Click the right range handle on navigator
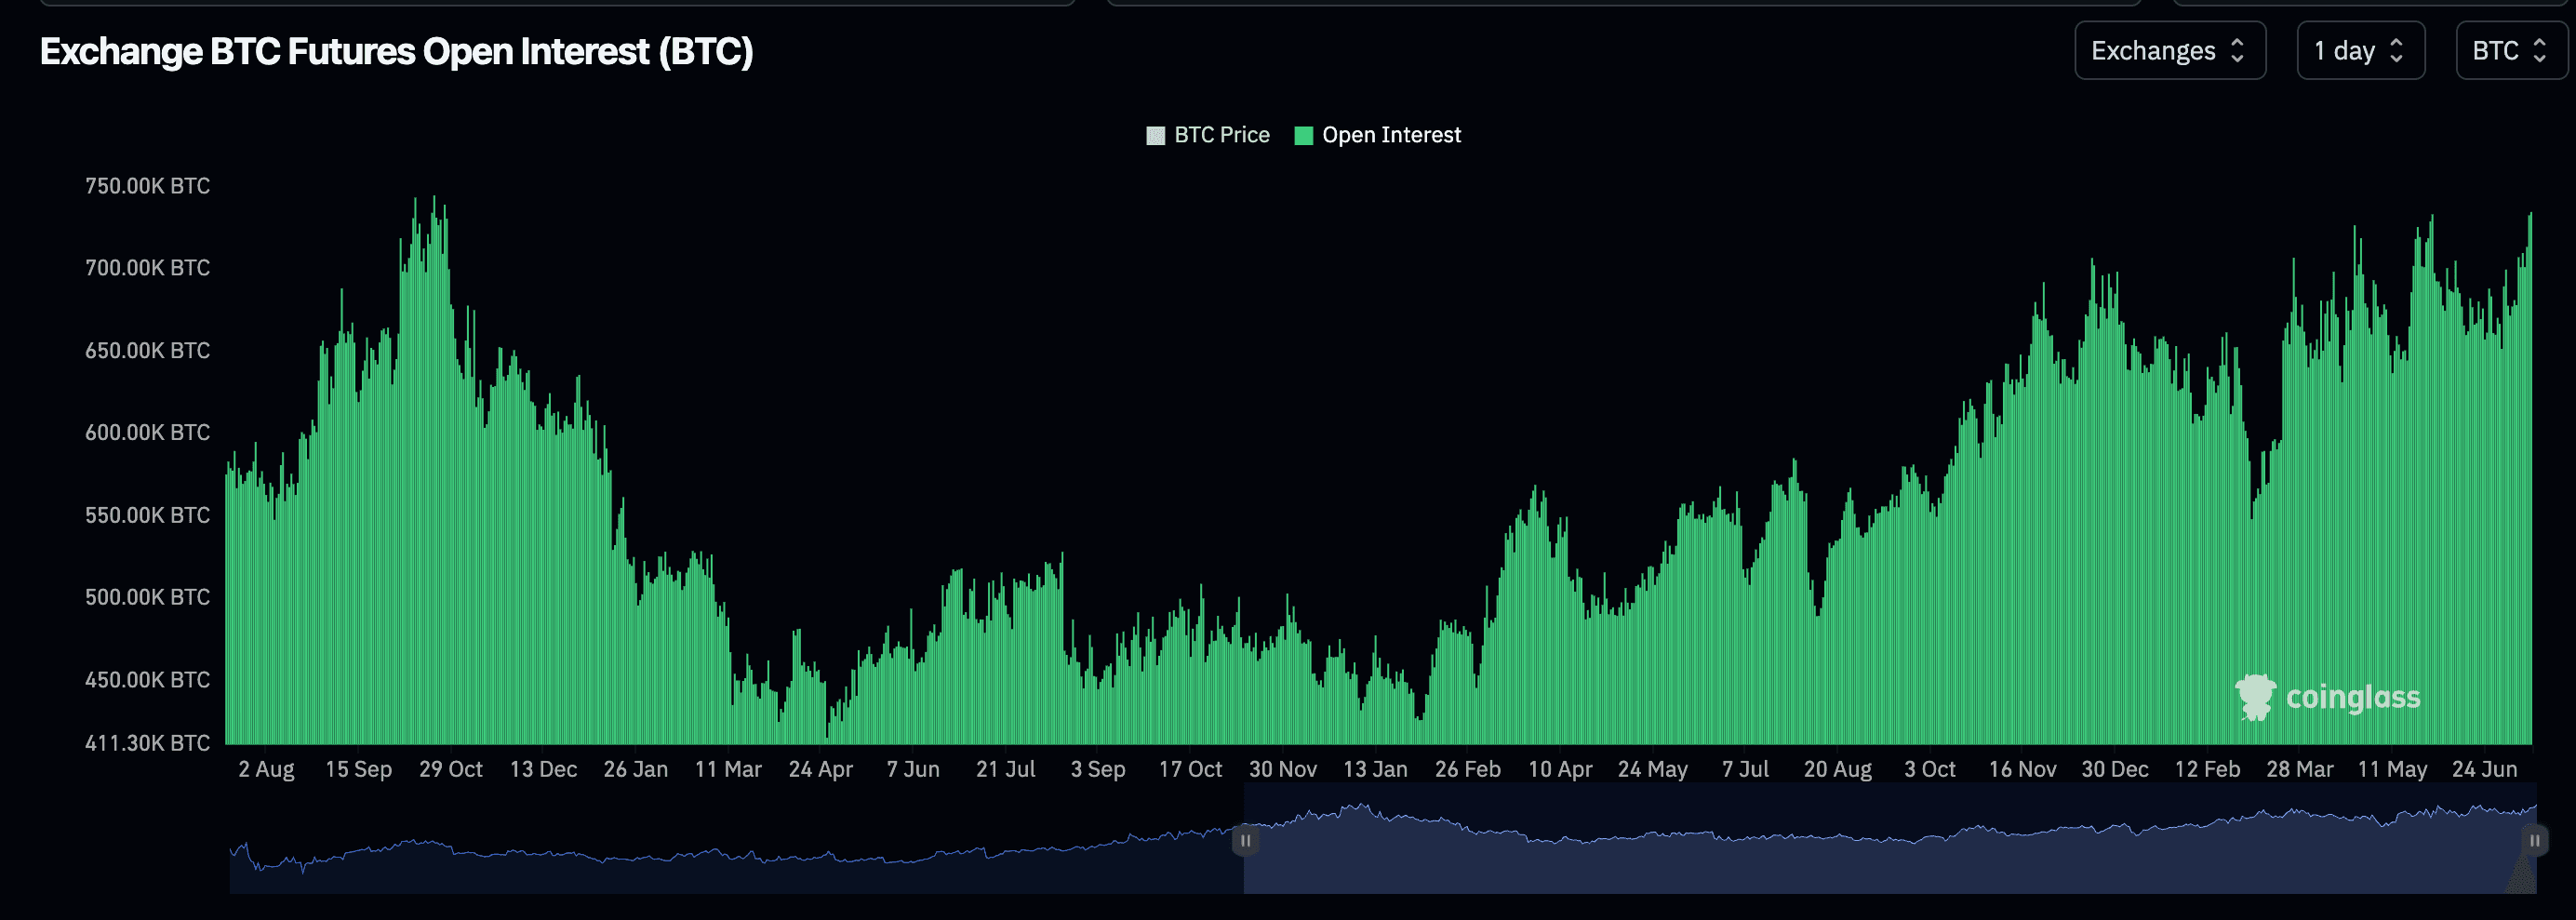 [2534, 841]
